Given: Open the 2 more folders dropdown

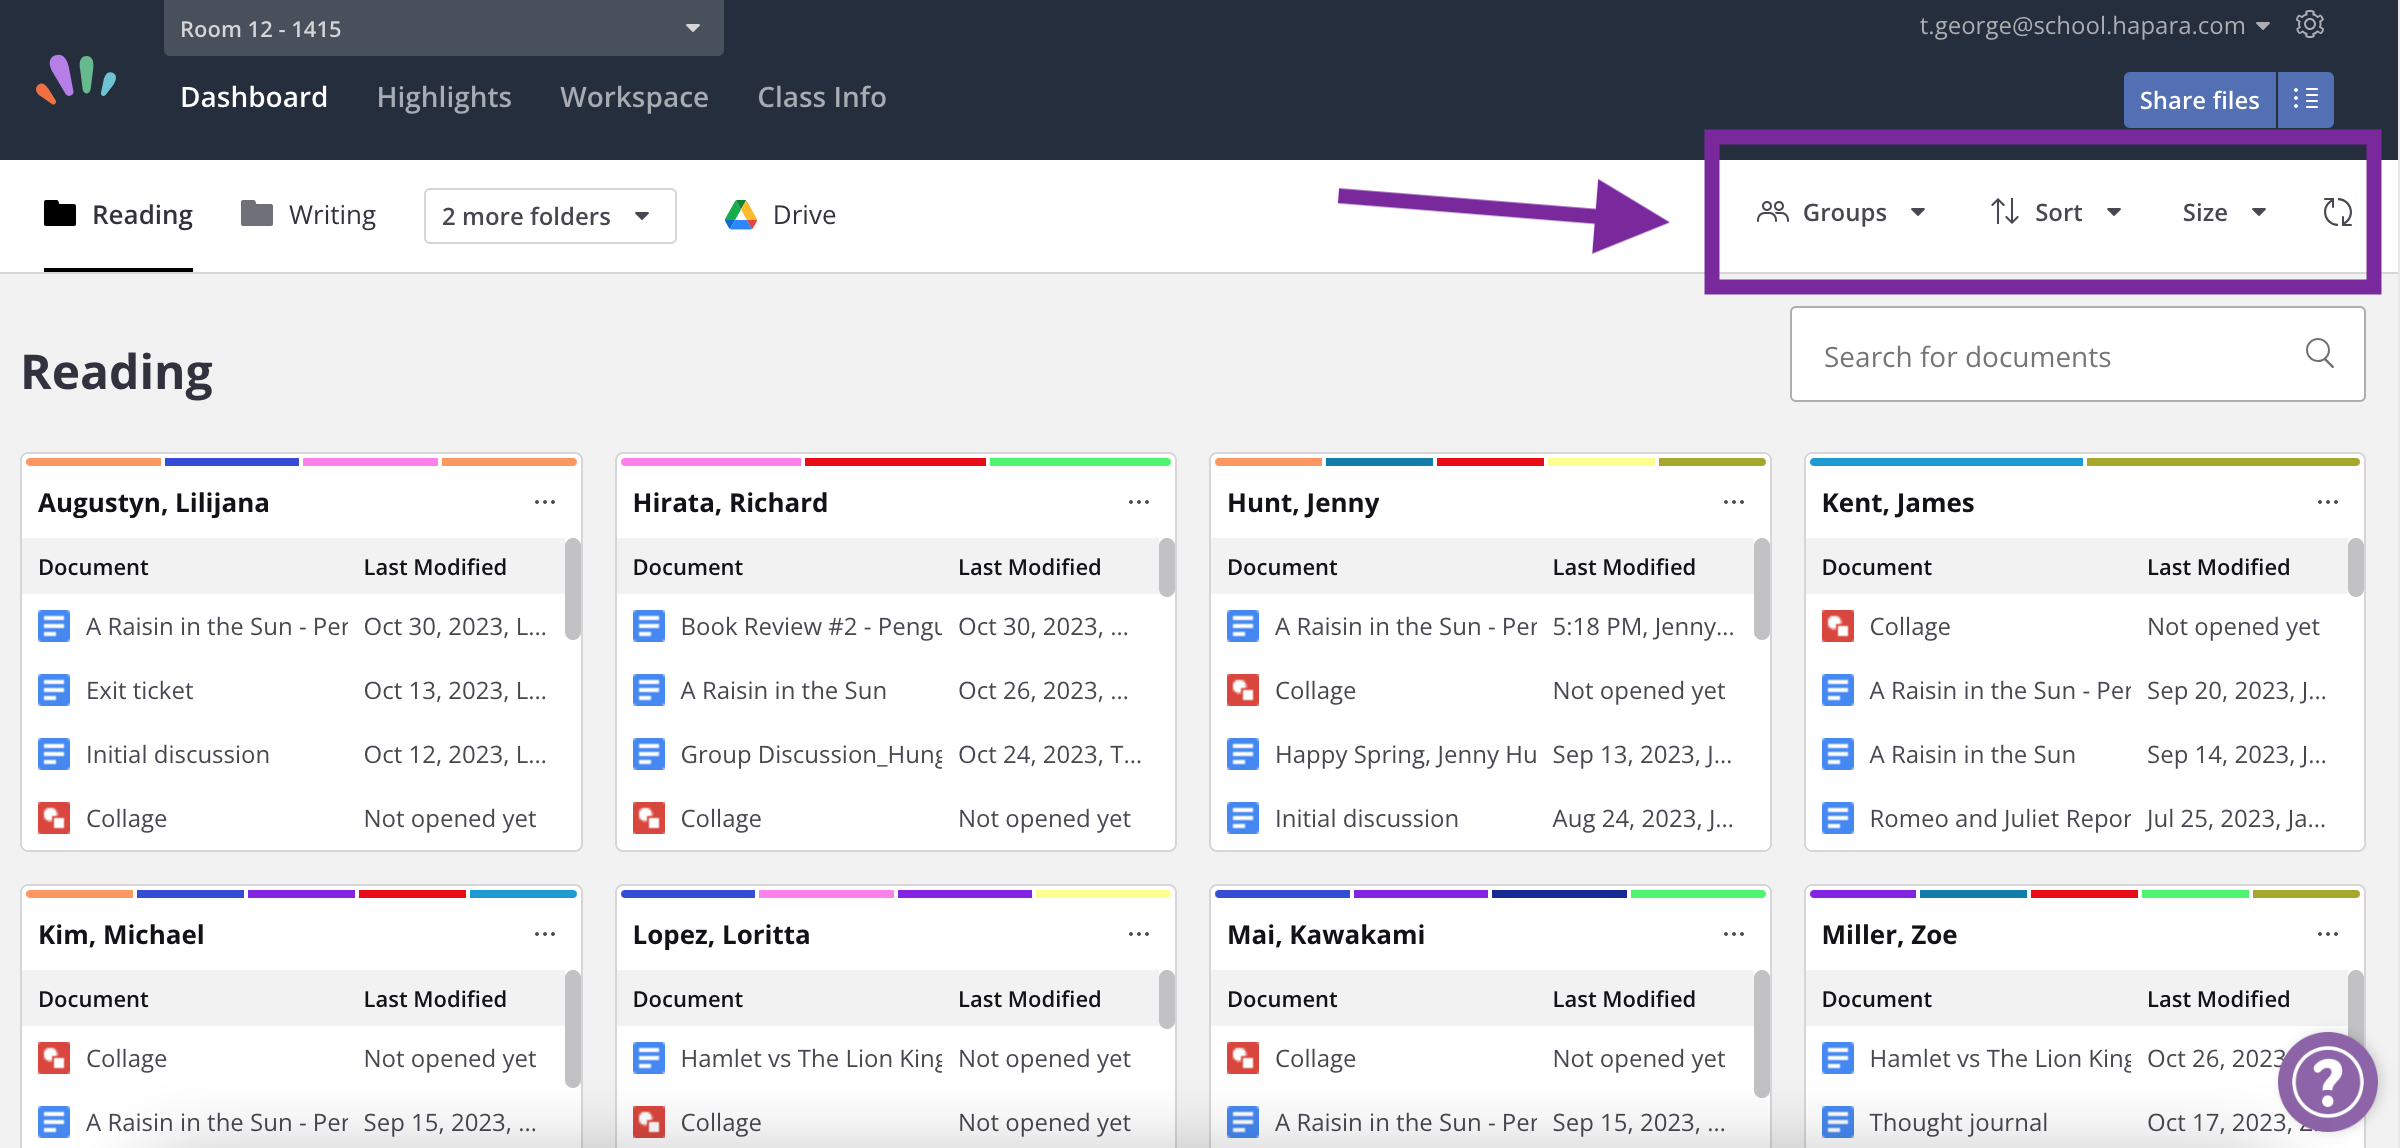Looking at the screenshot, I should click(x=550, y=216).
